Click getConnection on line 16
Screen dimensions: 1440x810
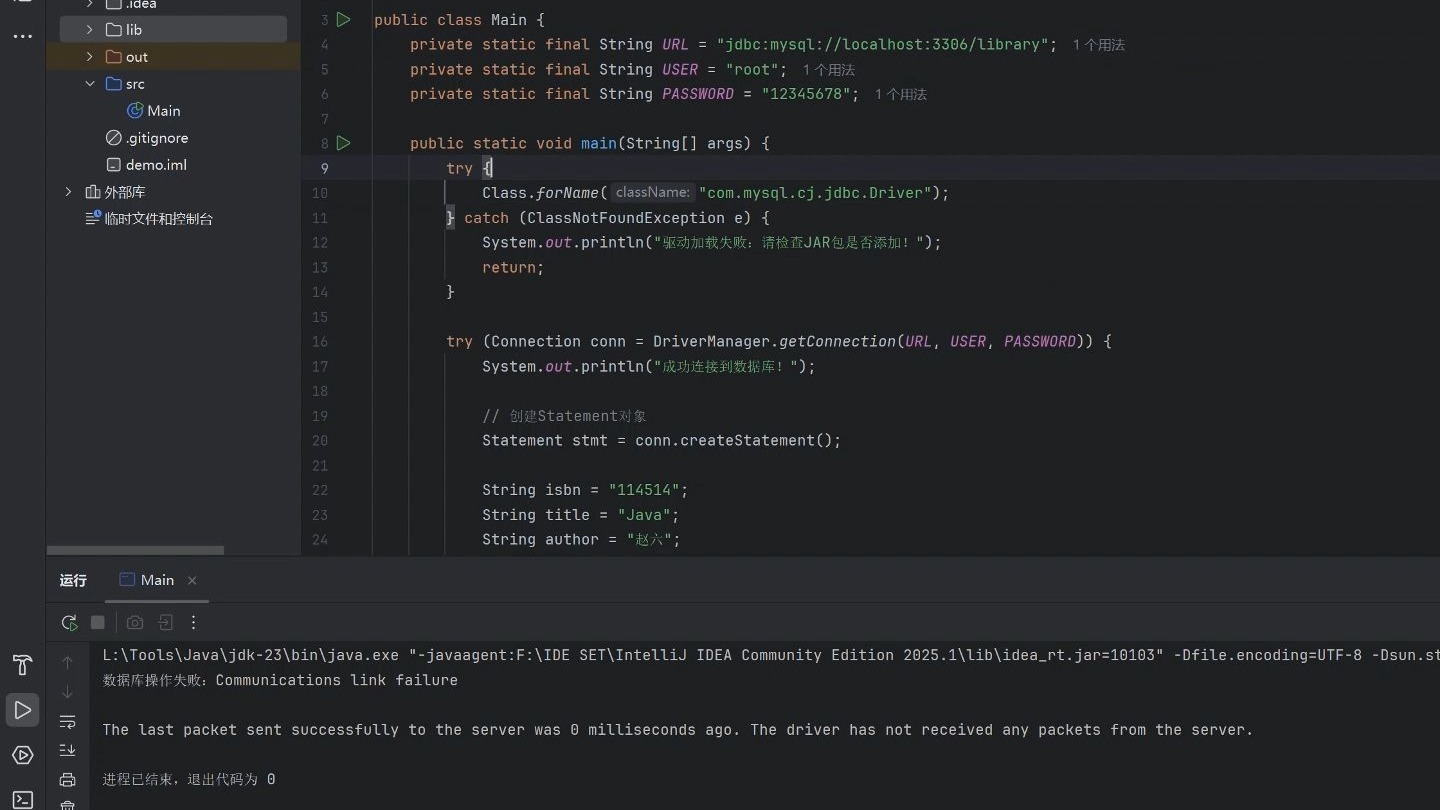[837, 341]
